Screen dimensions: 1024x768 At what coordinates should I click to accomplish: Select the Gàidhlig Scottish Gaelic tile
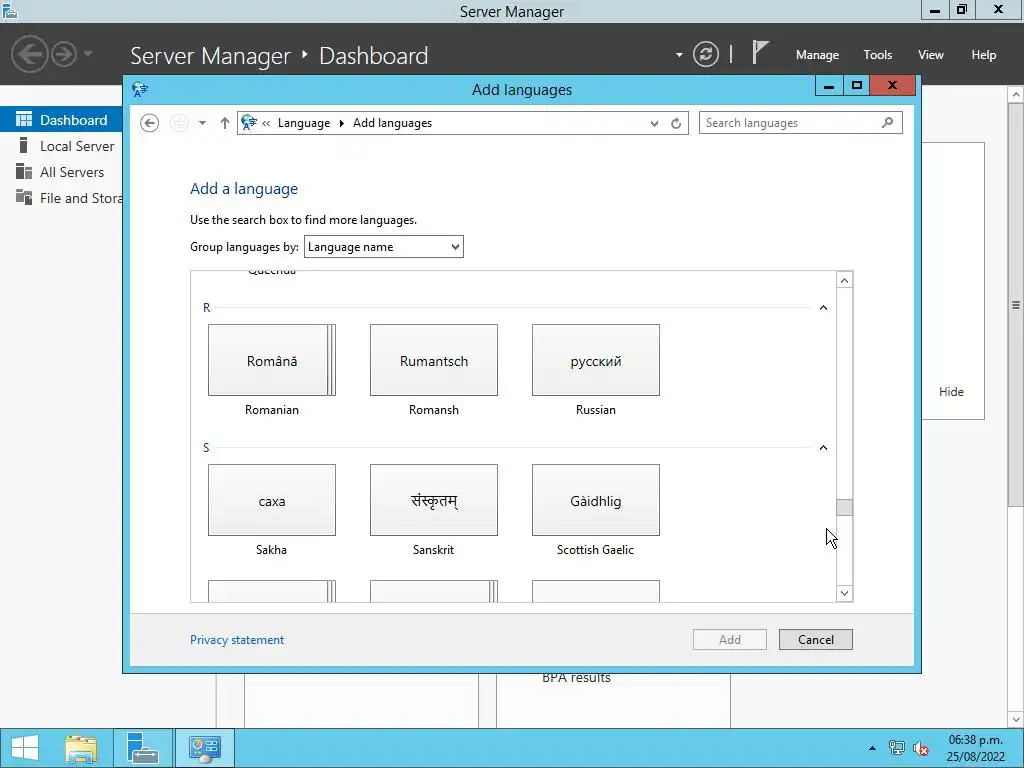pos(596,500)
